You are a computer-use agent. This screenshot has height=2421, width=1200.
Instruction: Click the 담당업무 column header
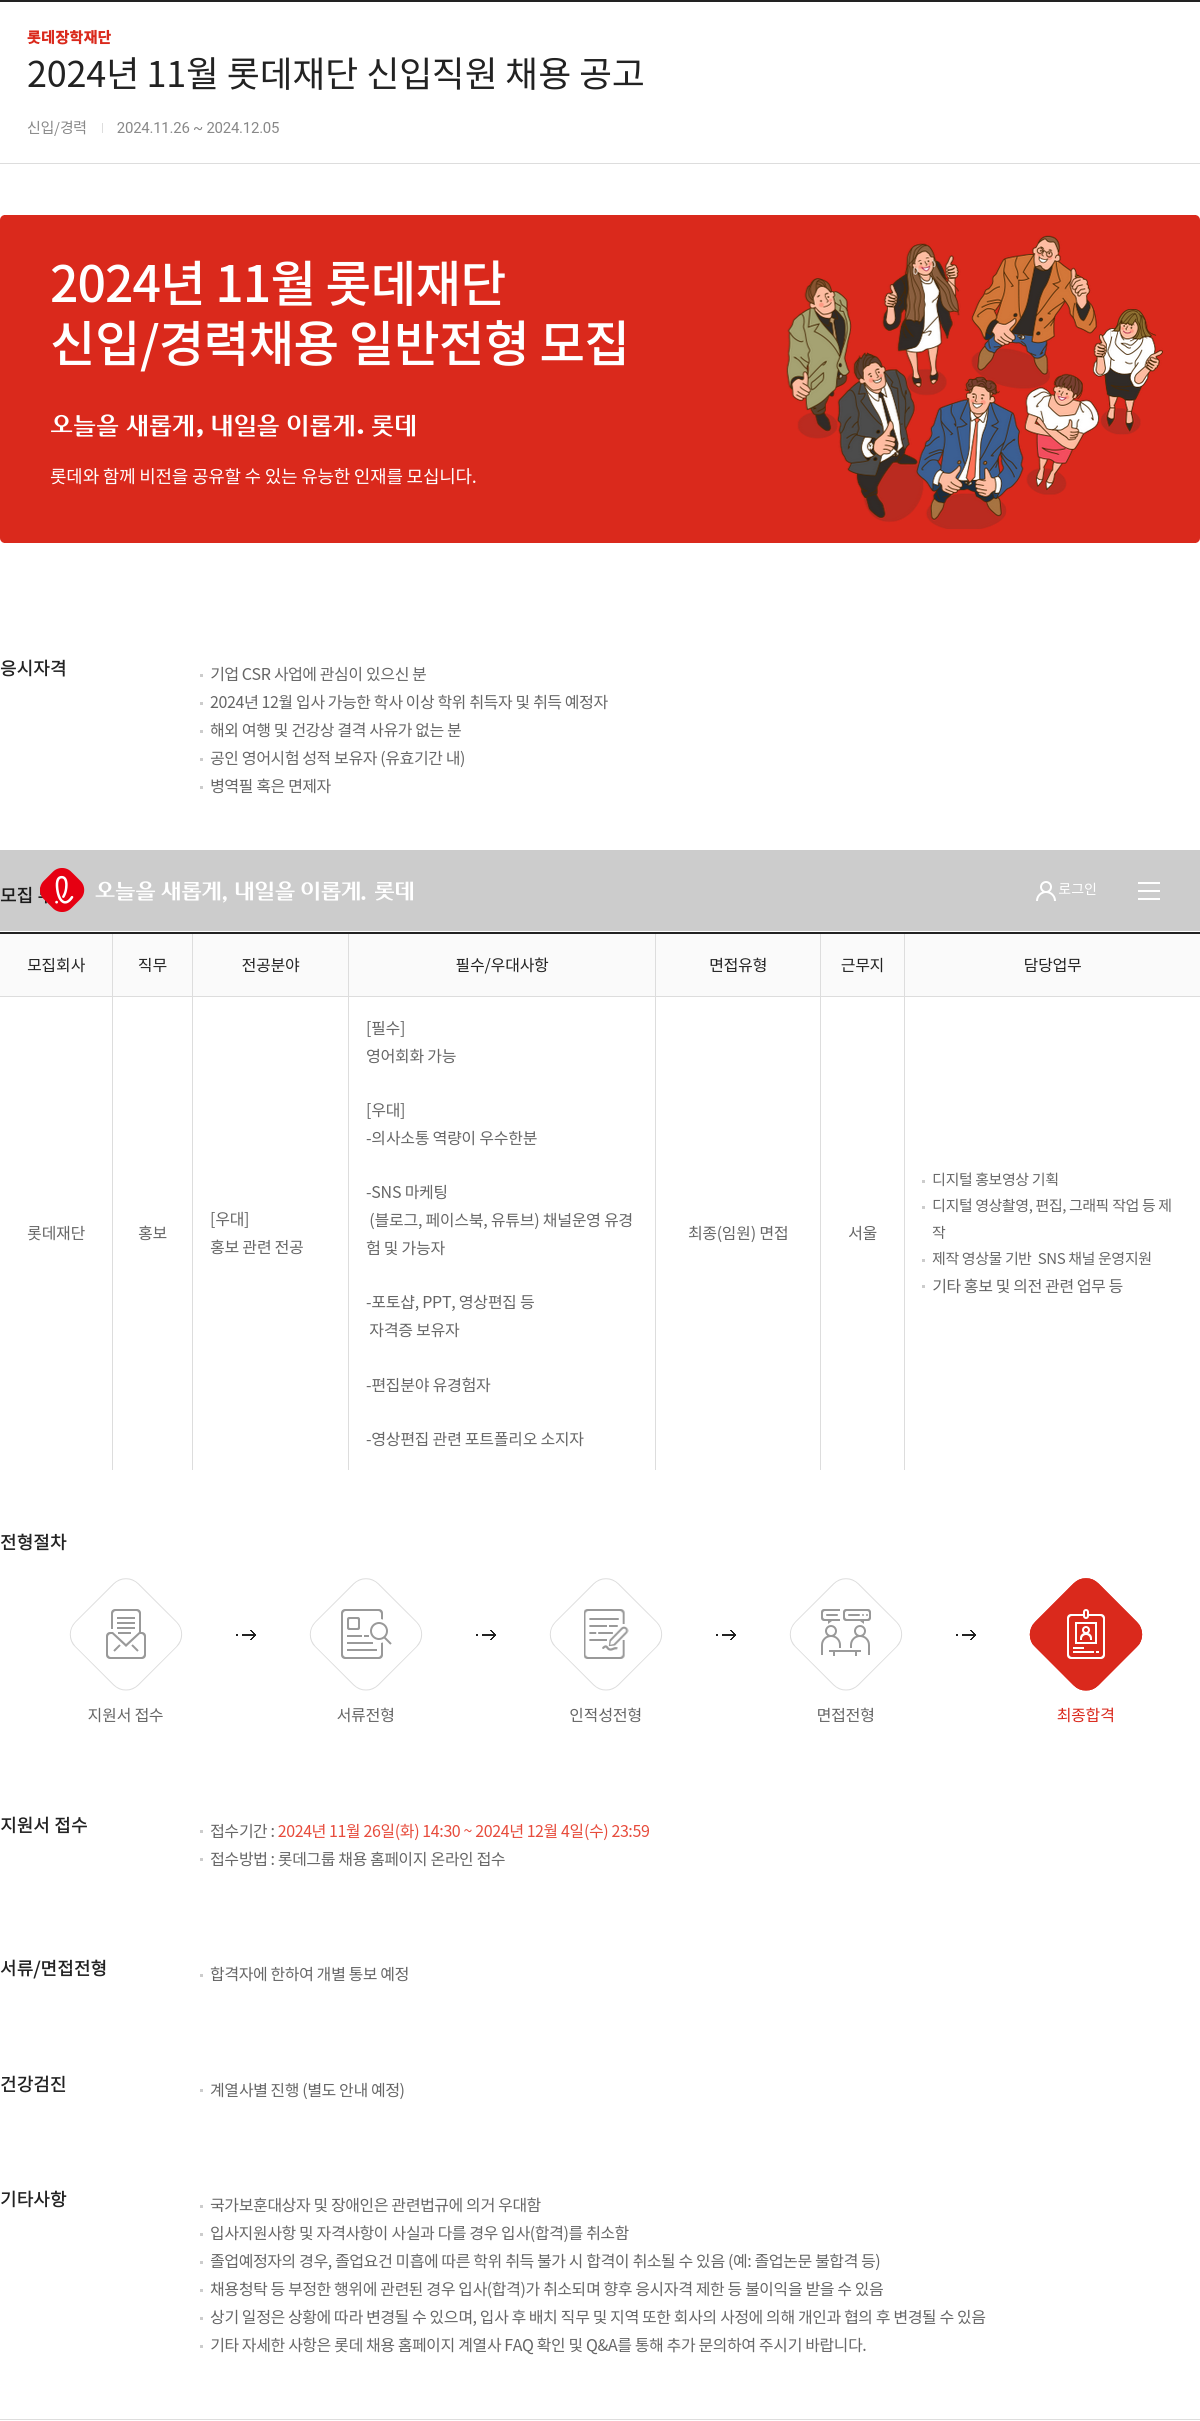pyautogui.click(x=1052, y=965)
